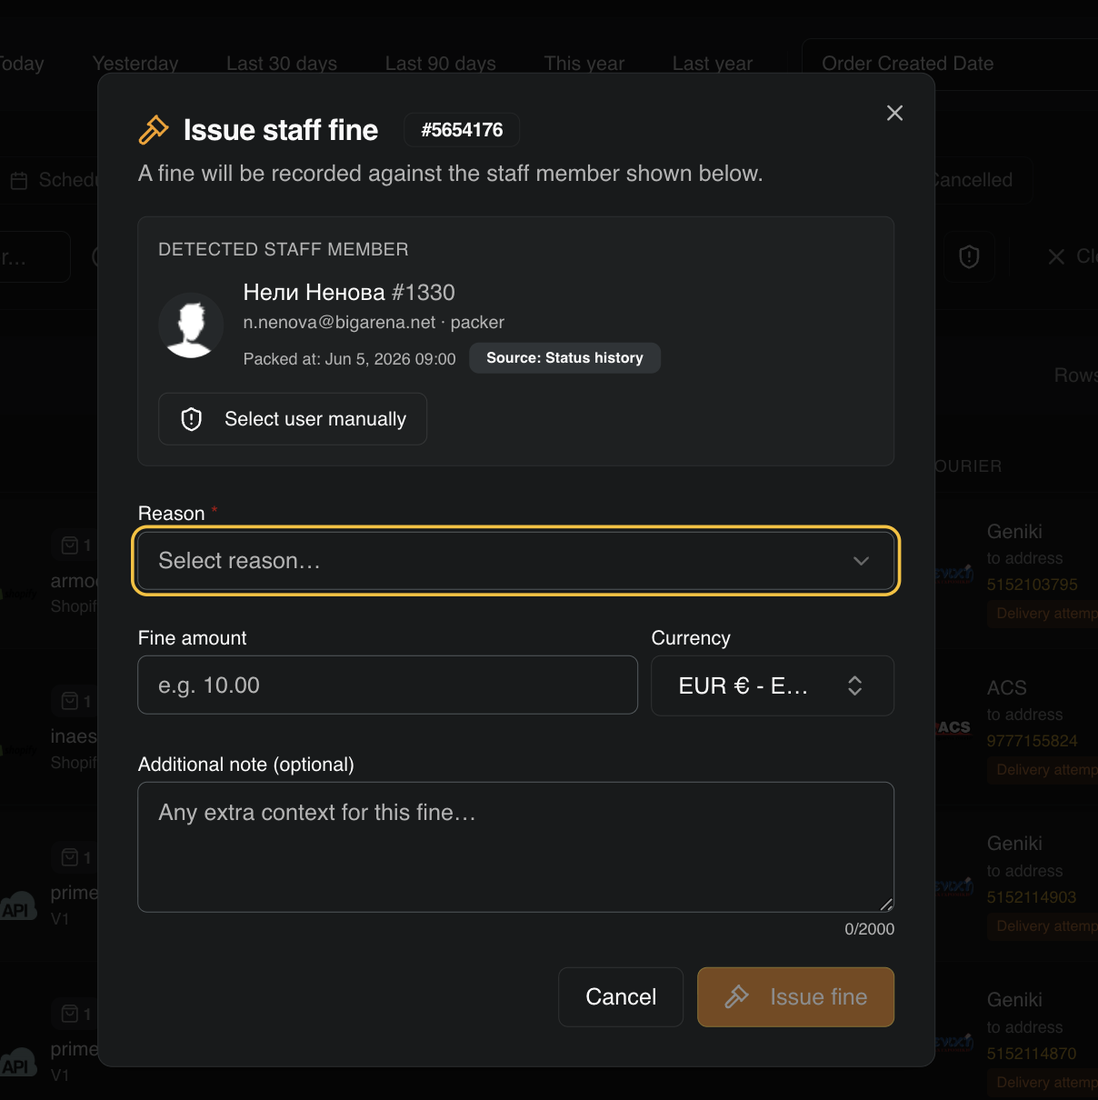The width and height of the screenshot is (1098, 1100).
Task: Click the name Нели Ненова #1330
Action: [349, 292]
